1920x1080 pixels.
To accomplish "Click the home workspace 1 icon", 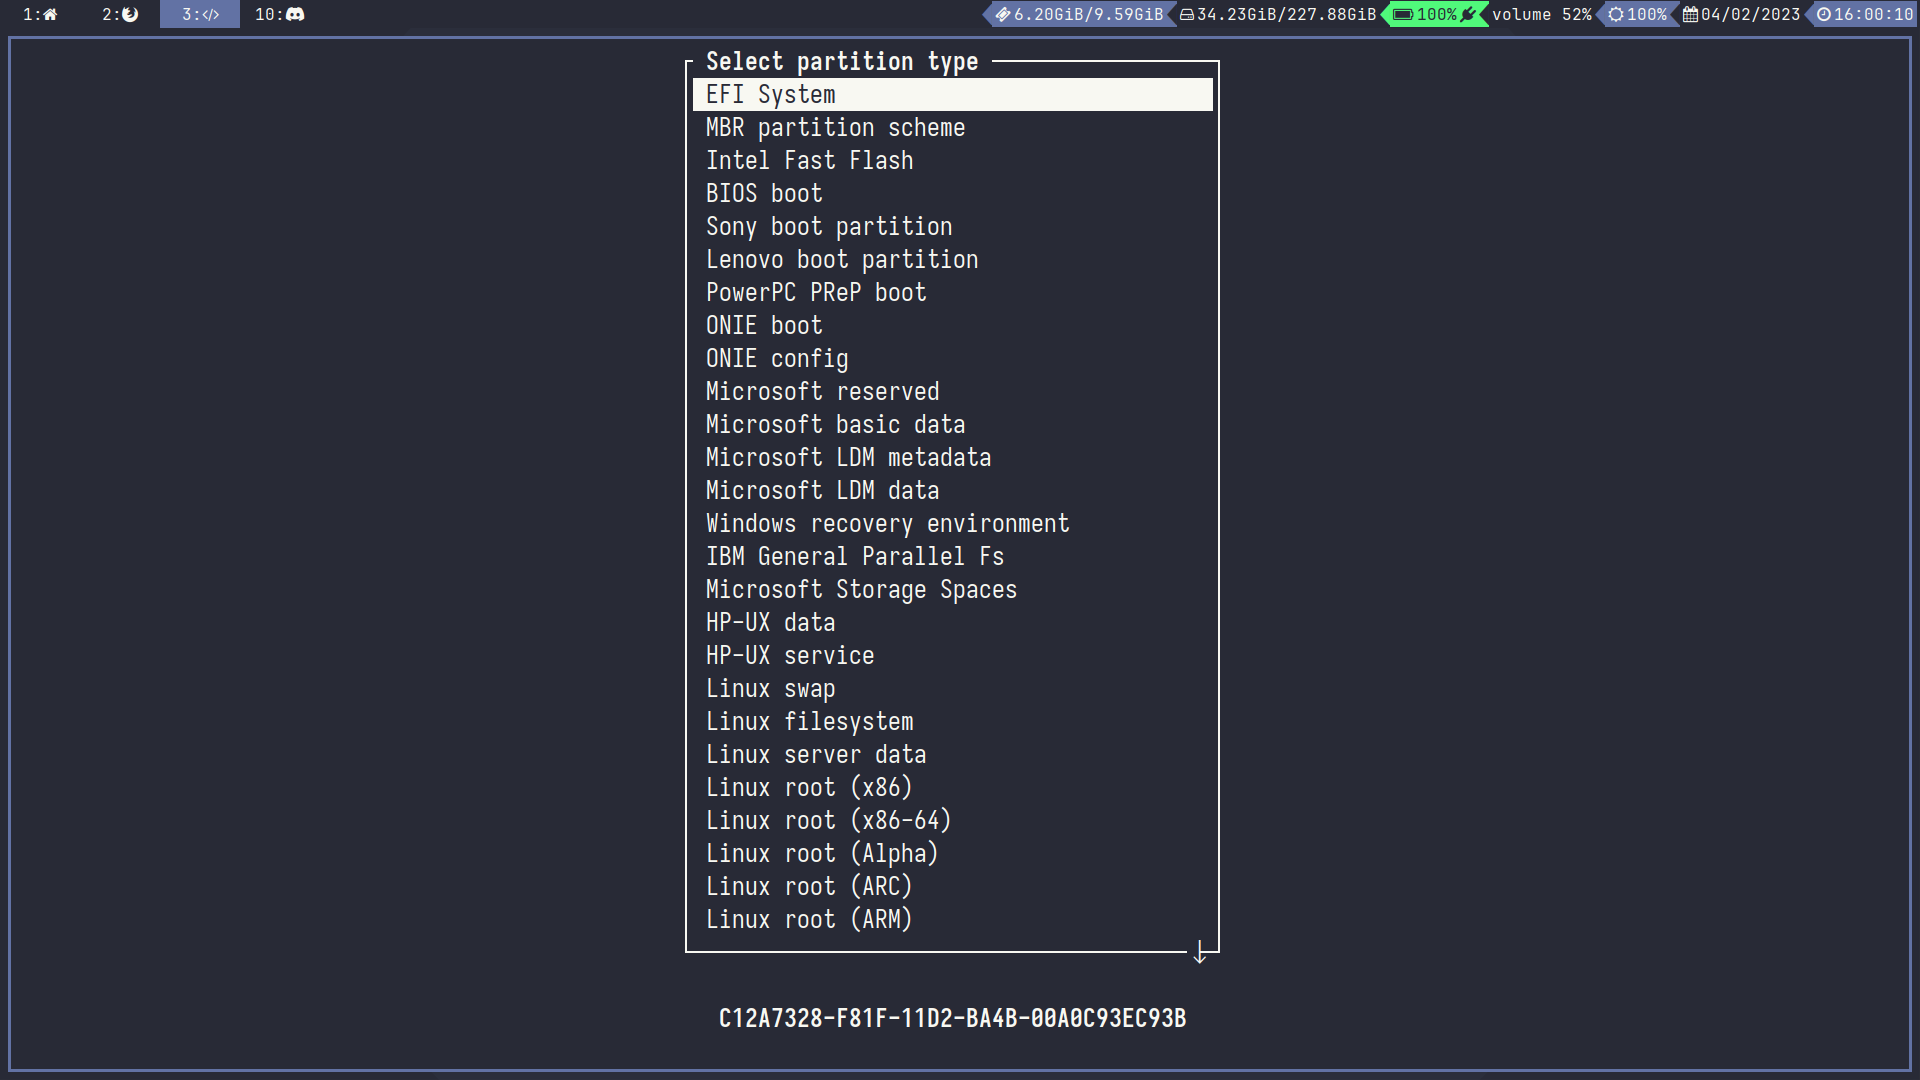I will point(49,14).
